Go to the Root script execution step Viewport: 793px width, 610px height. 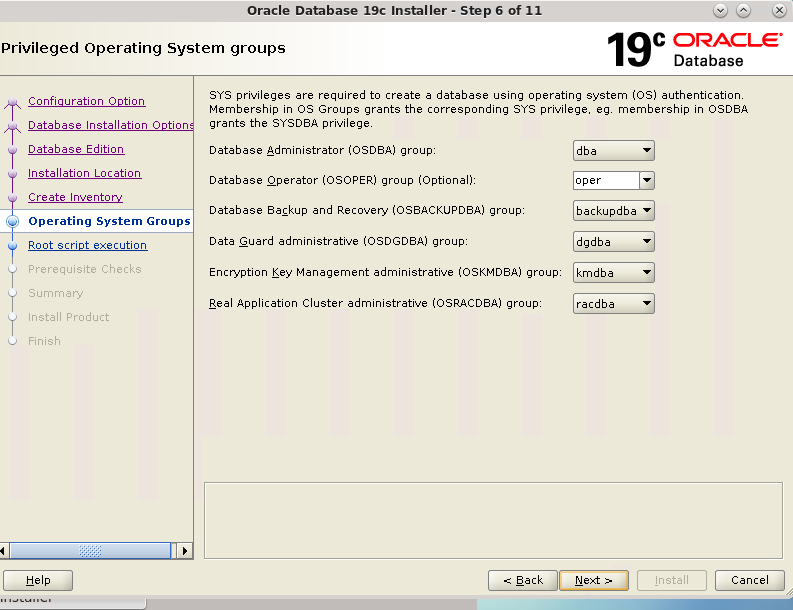point(87,245)
